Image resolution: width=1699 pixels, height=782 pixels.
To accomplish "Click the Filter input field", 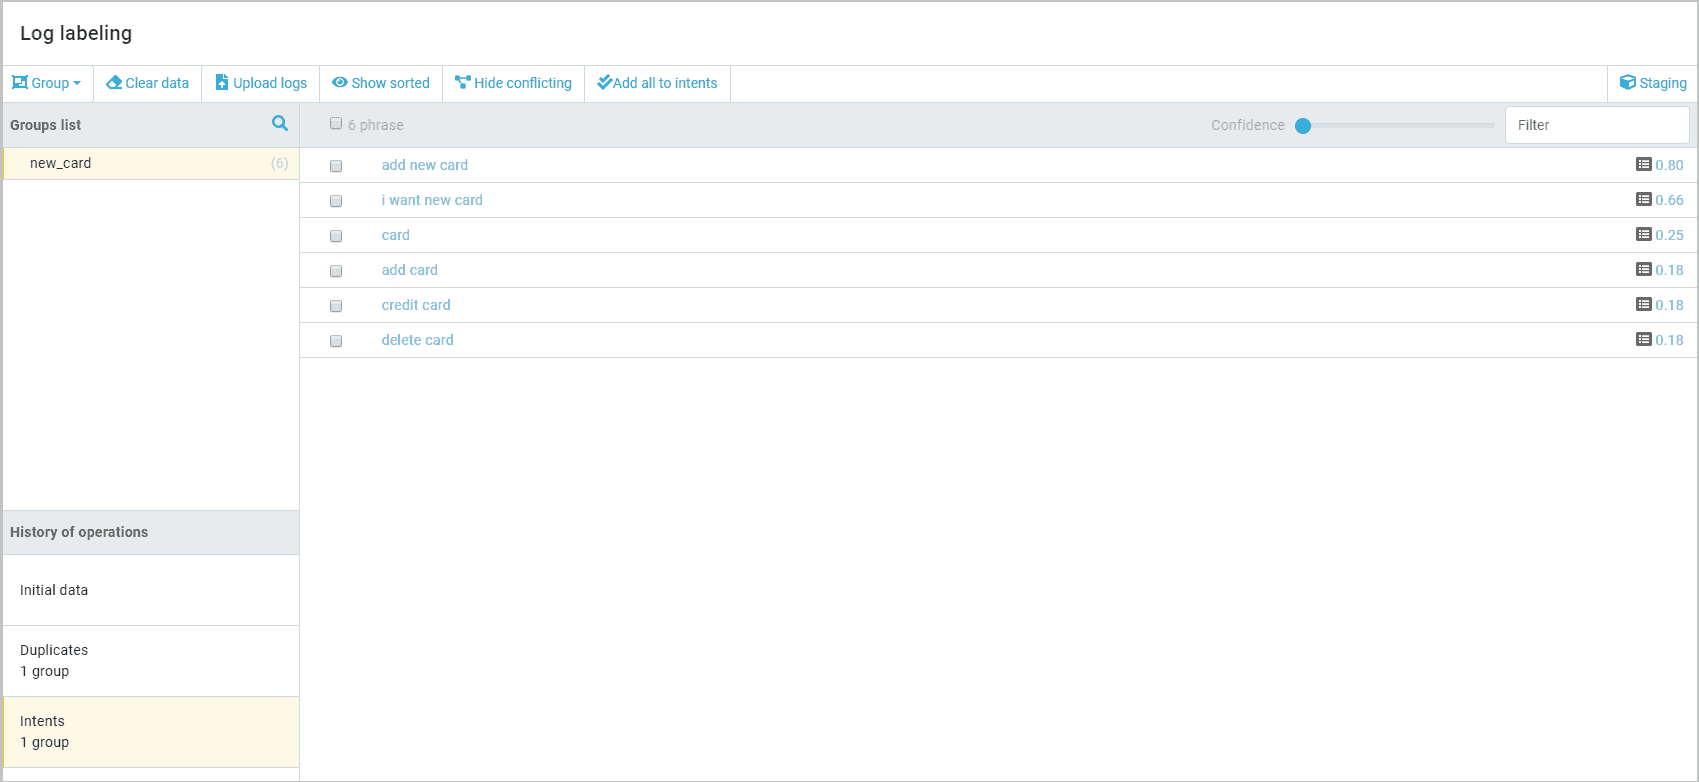I will [x=1596, y=125].
